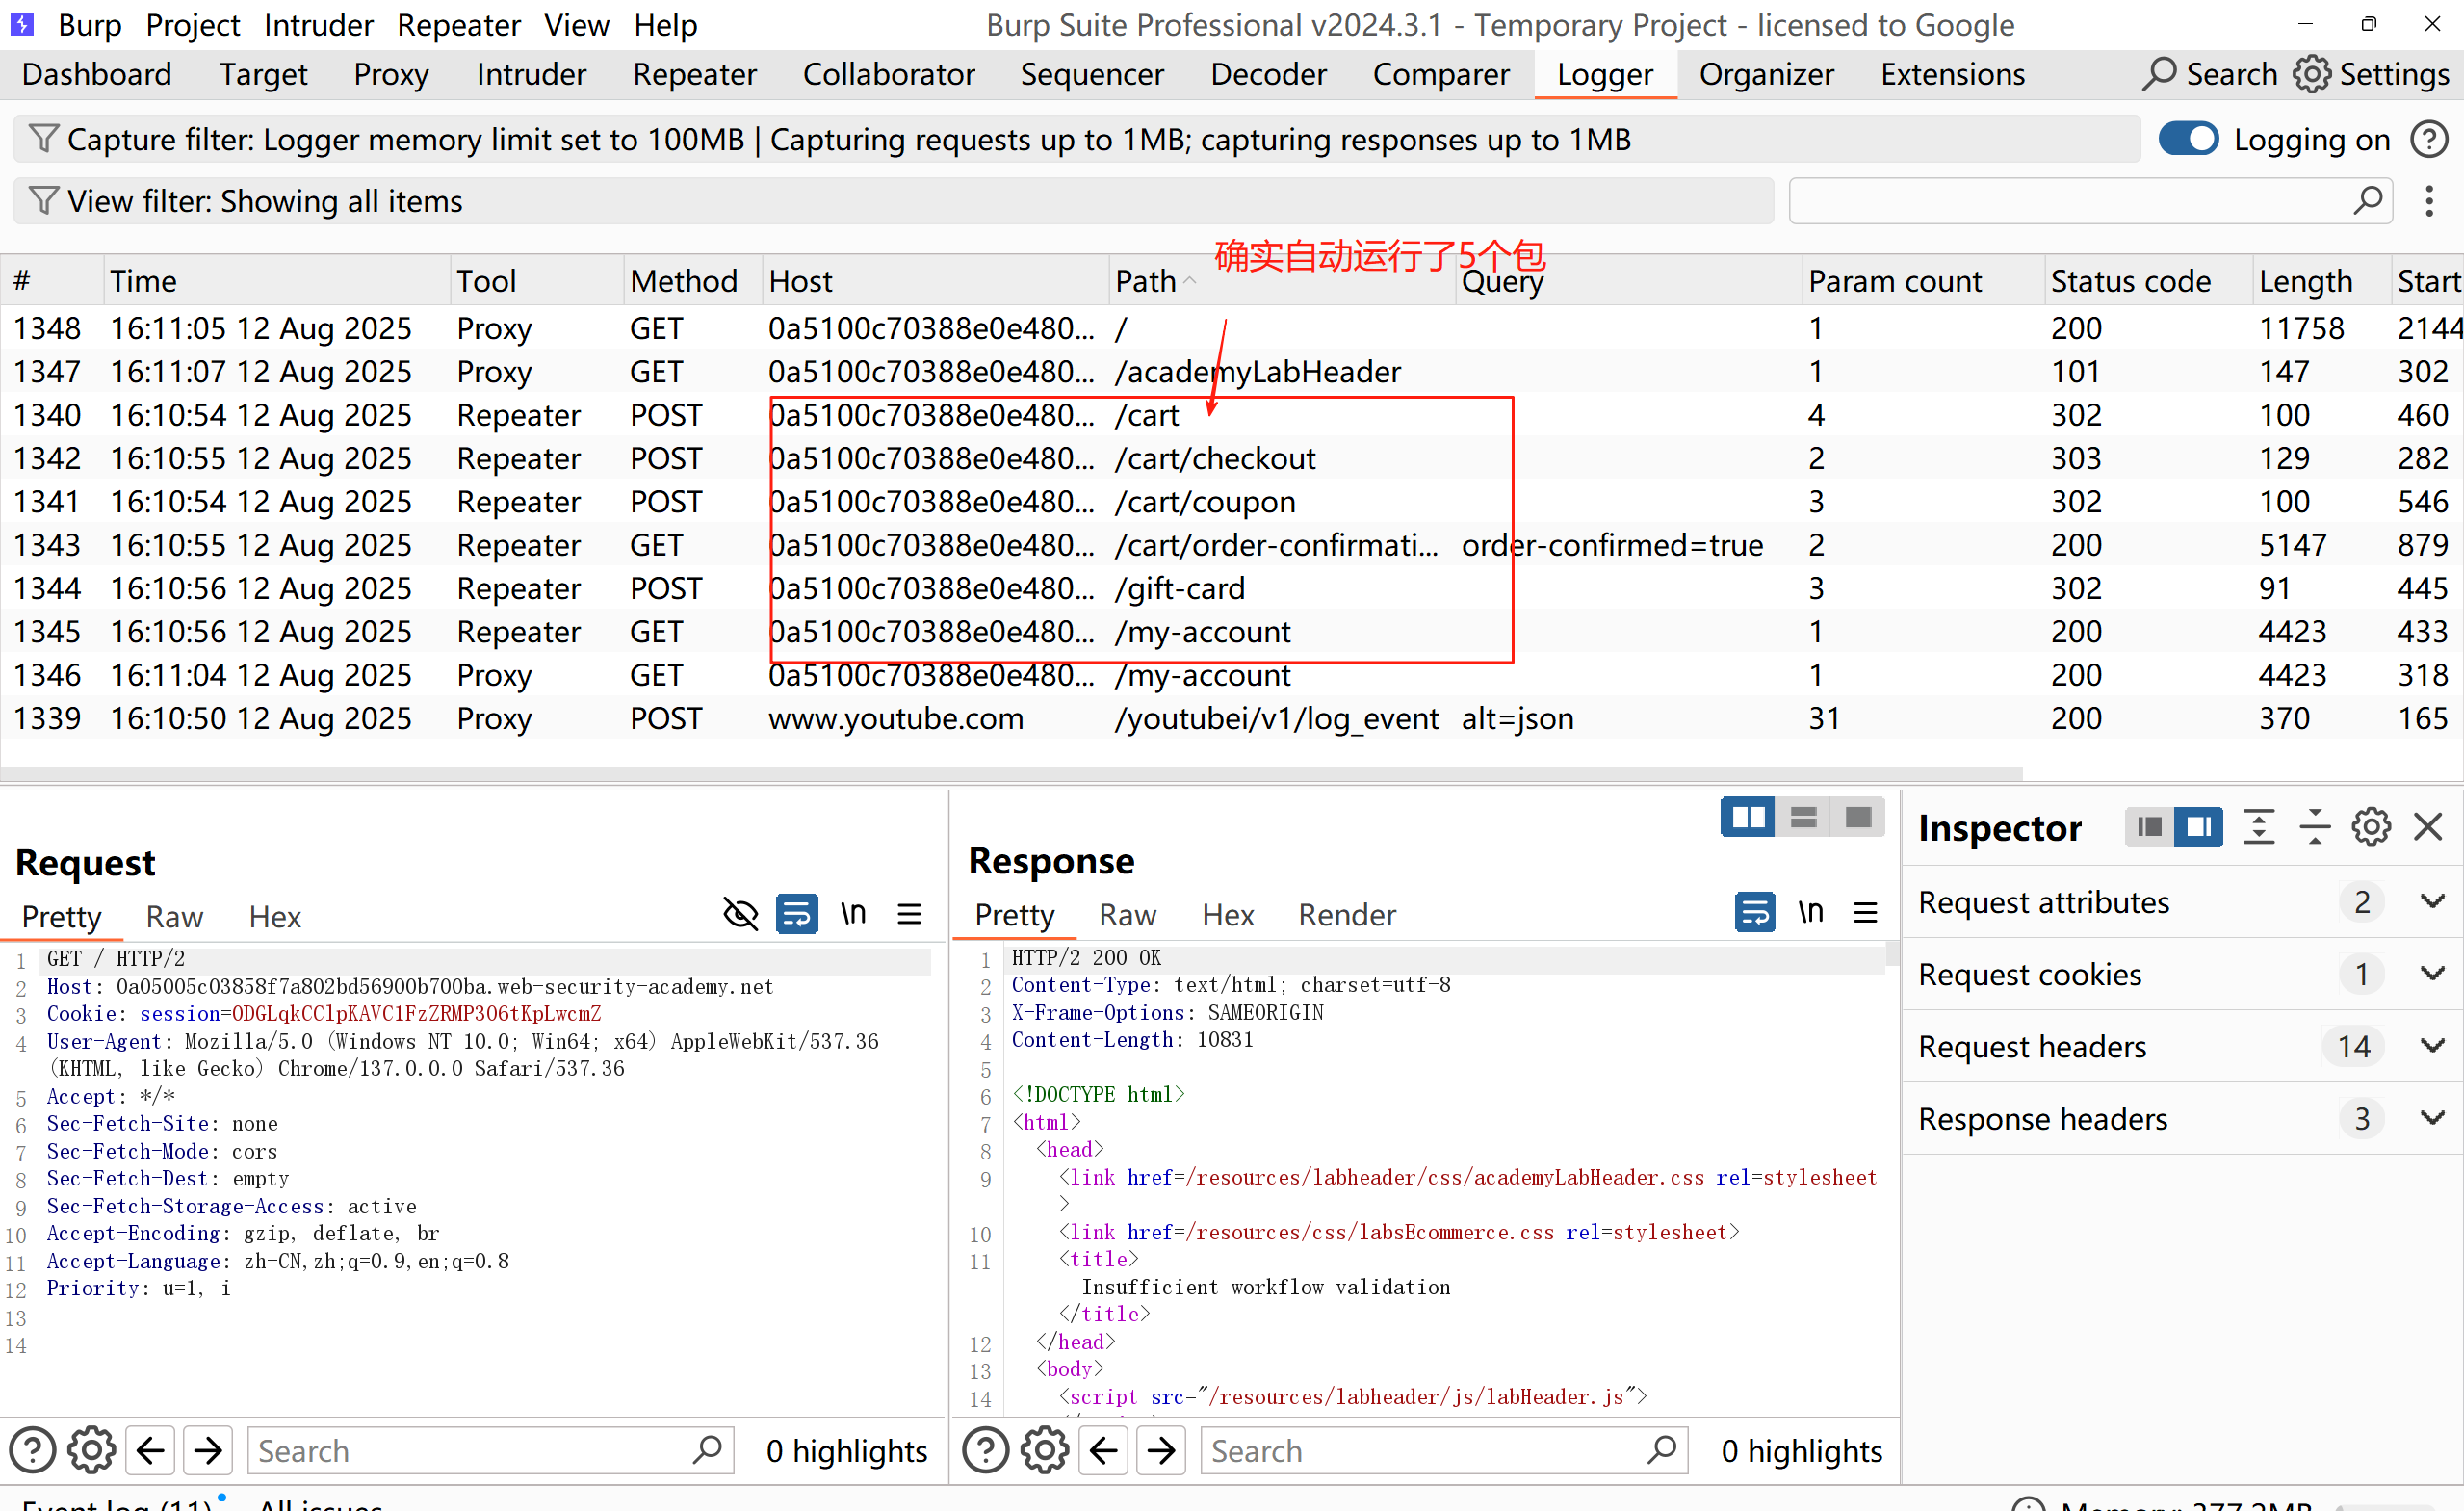Toggle line wrap in Response panel
Viewport: 2464px width, 1511px height.
click(1754, 912)
